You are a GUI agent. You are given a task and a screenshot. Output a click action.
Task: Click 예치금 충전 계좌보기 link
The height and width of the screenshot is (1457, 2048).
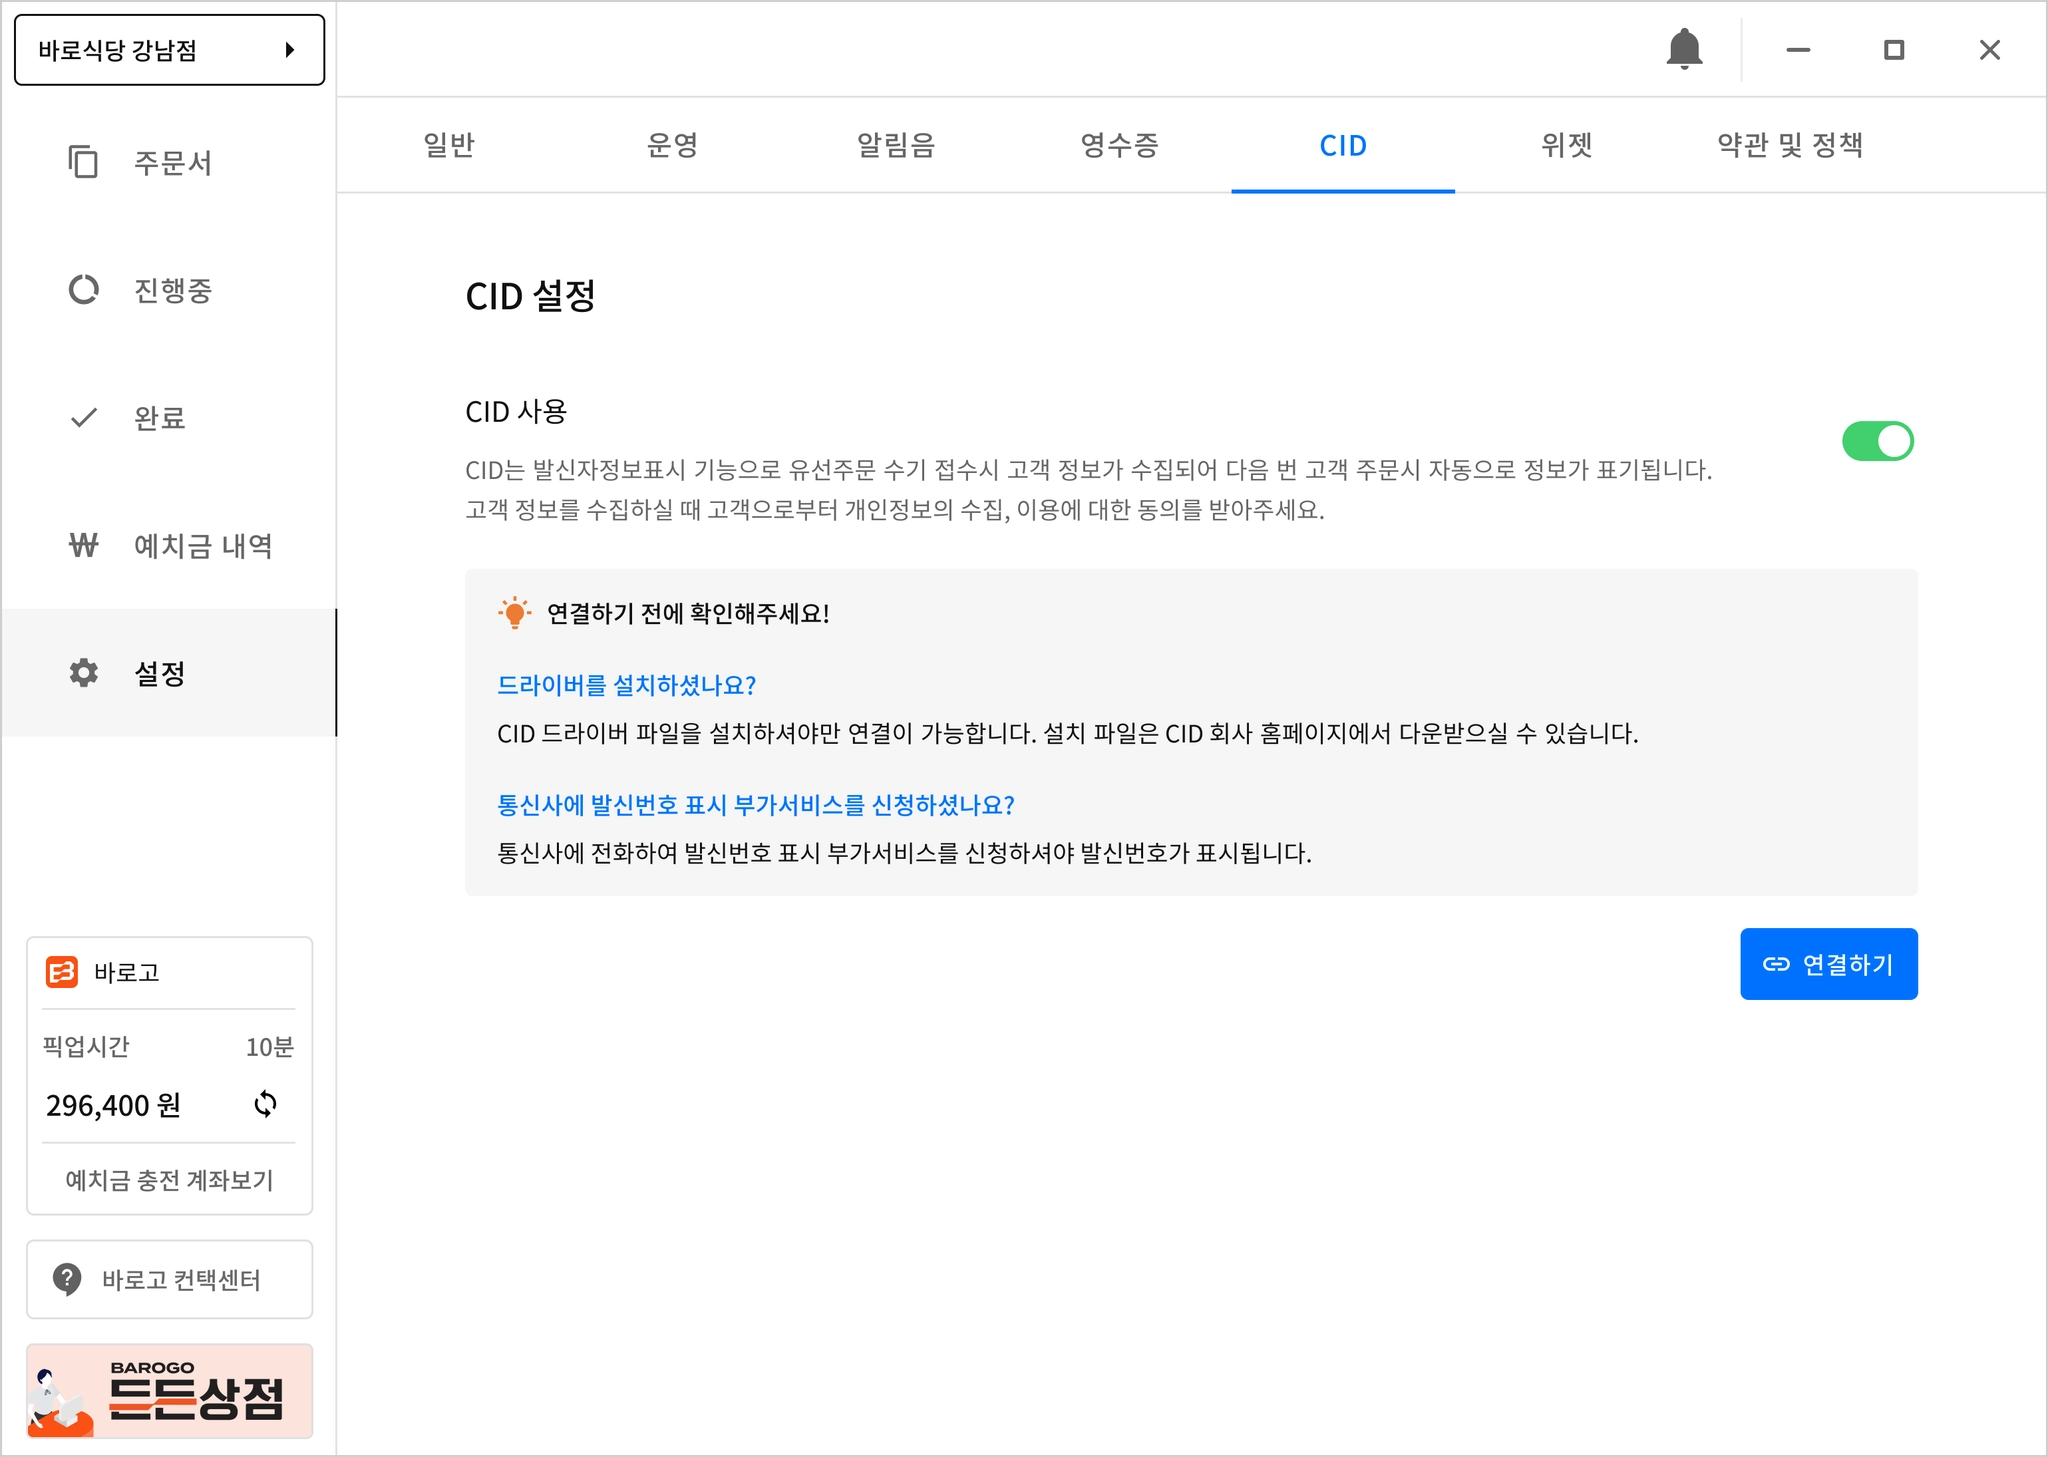click(x=169, y=1180)
